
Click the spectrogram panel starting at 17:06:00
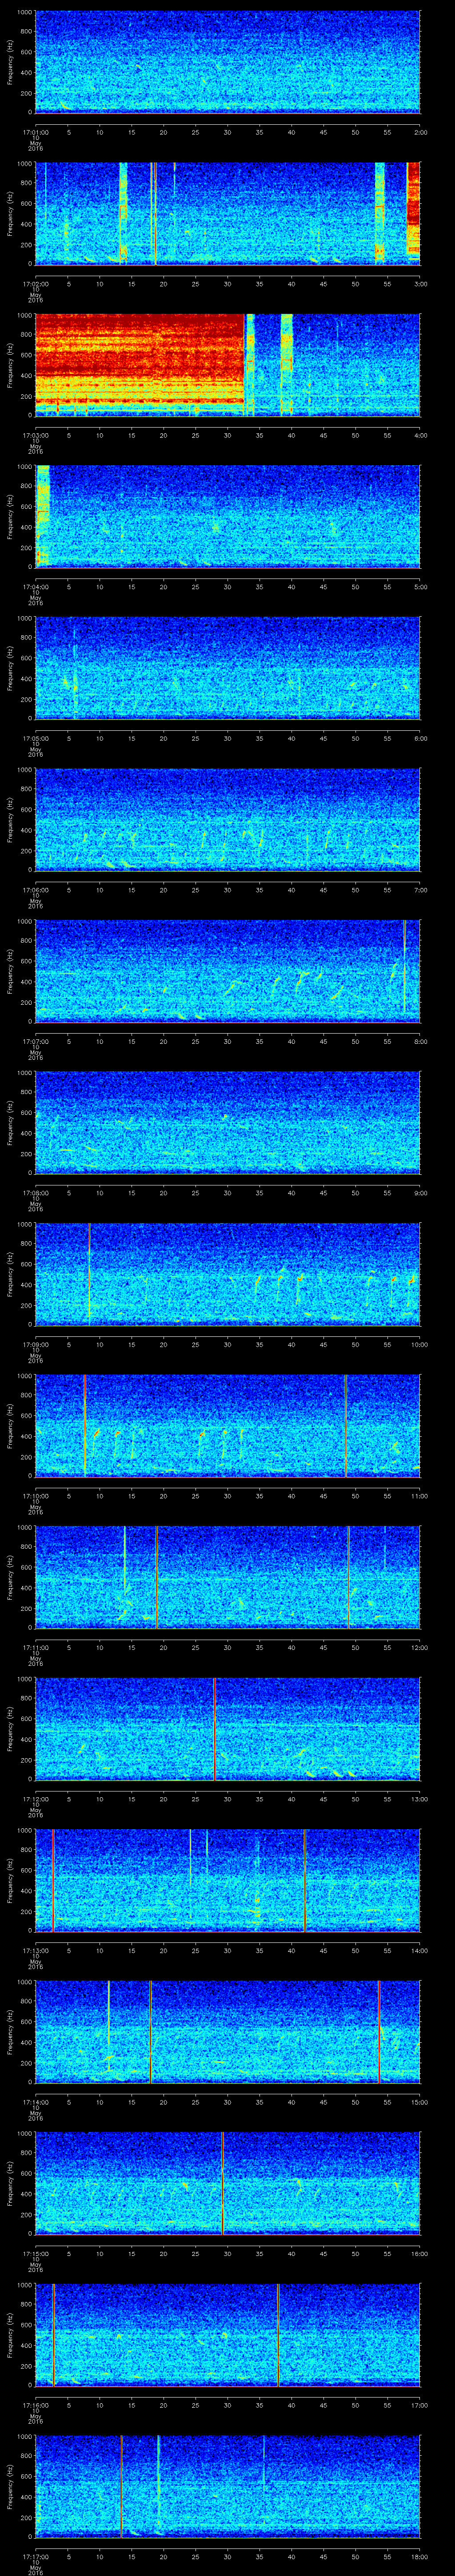[x=227, y=819]
